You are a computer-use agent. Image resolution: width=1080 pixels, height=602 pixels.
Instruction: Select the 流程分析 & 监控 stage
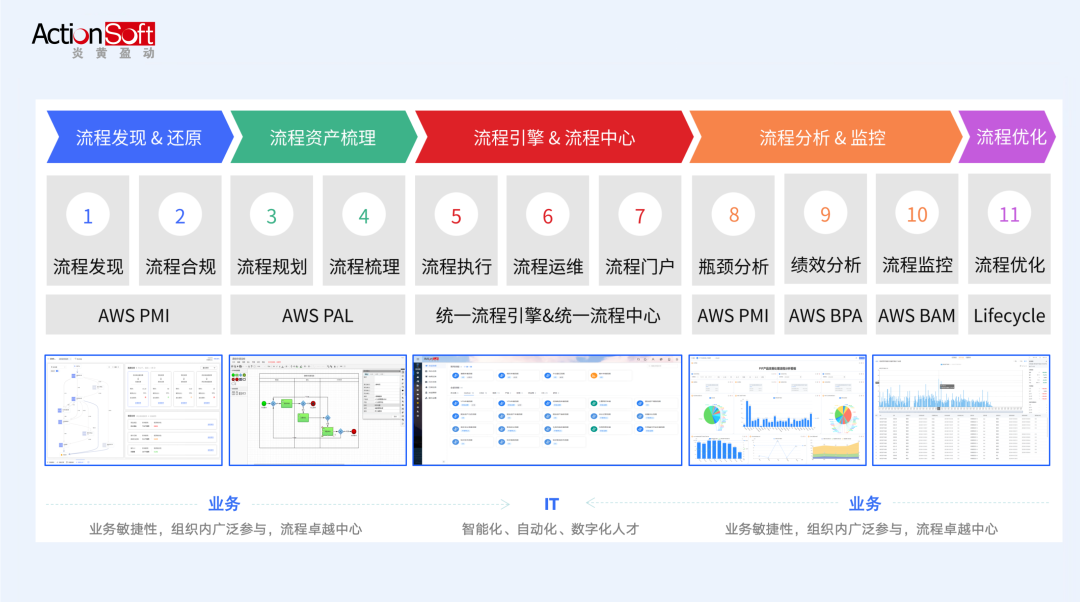coord(822,138)
